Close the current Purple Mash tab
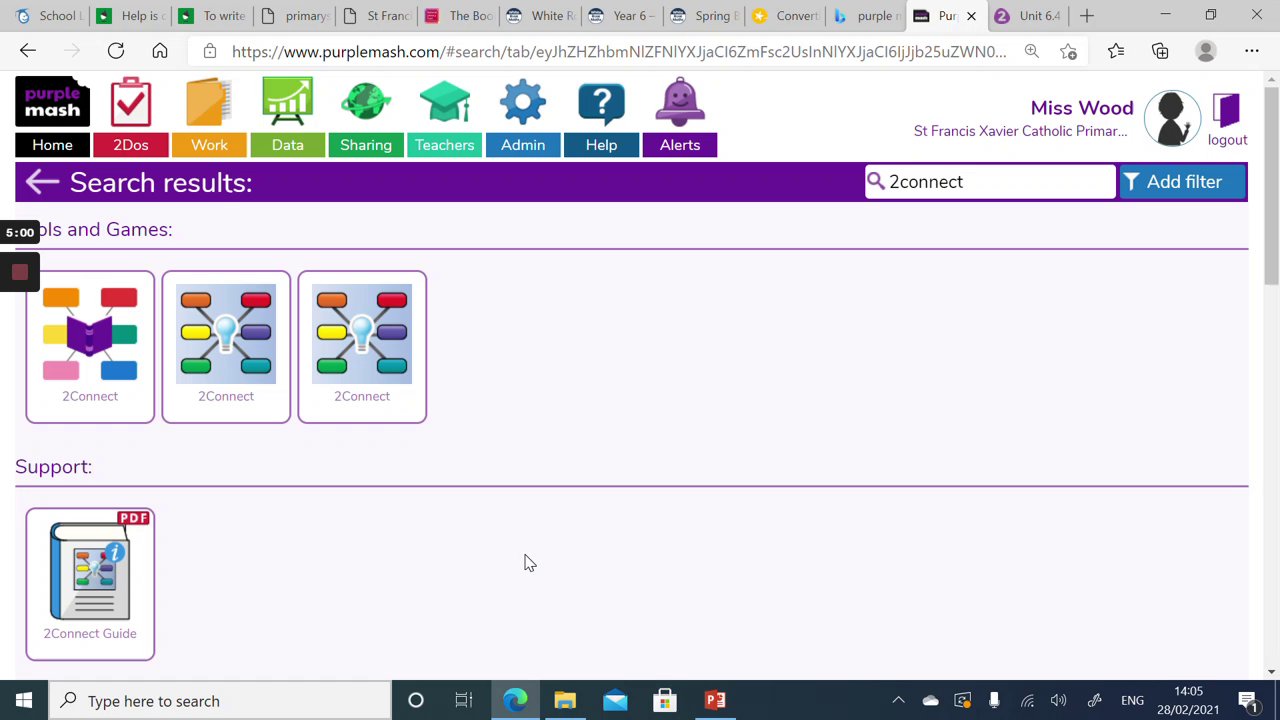Screen dimensions: 1280x720 971,16
